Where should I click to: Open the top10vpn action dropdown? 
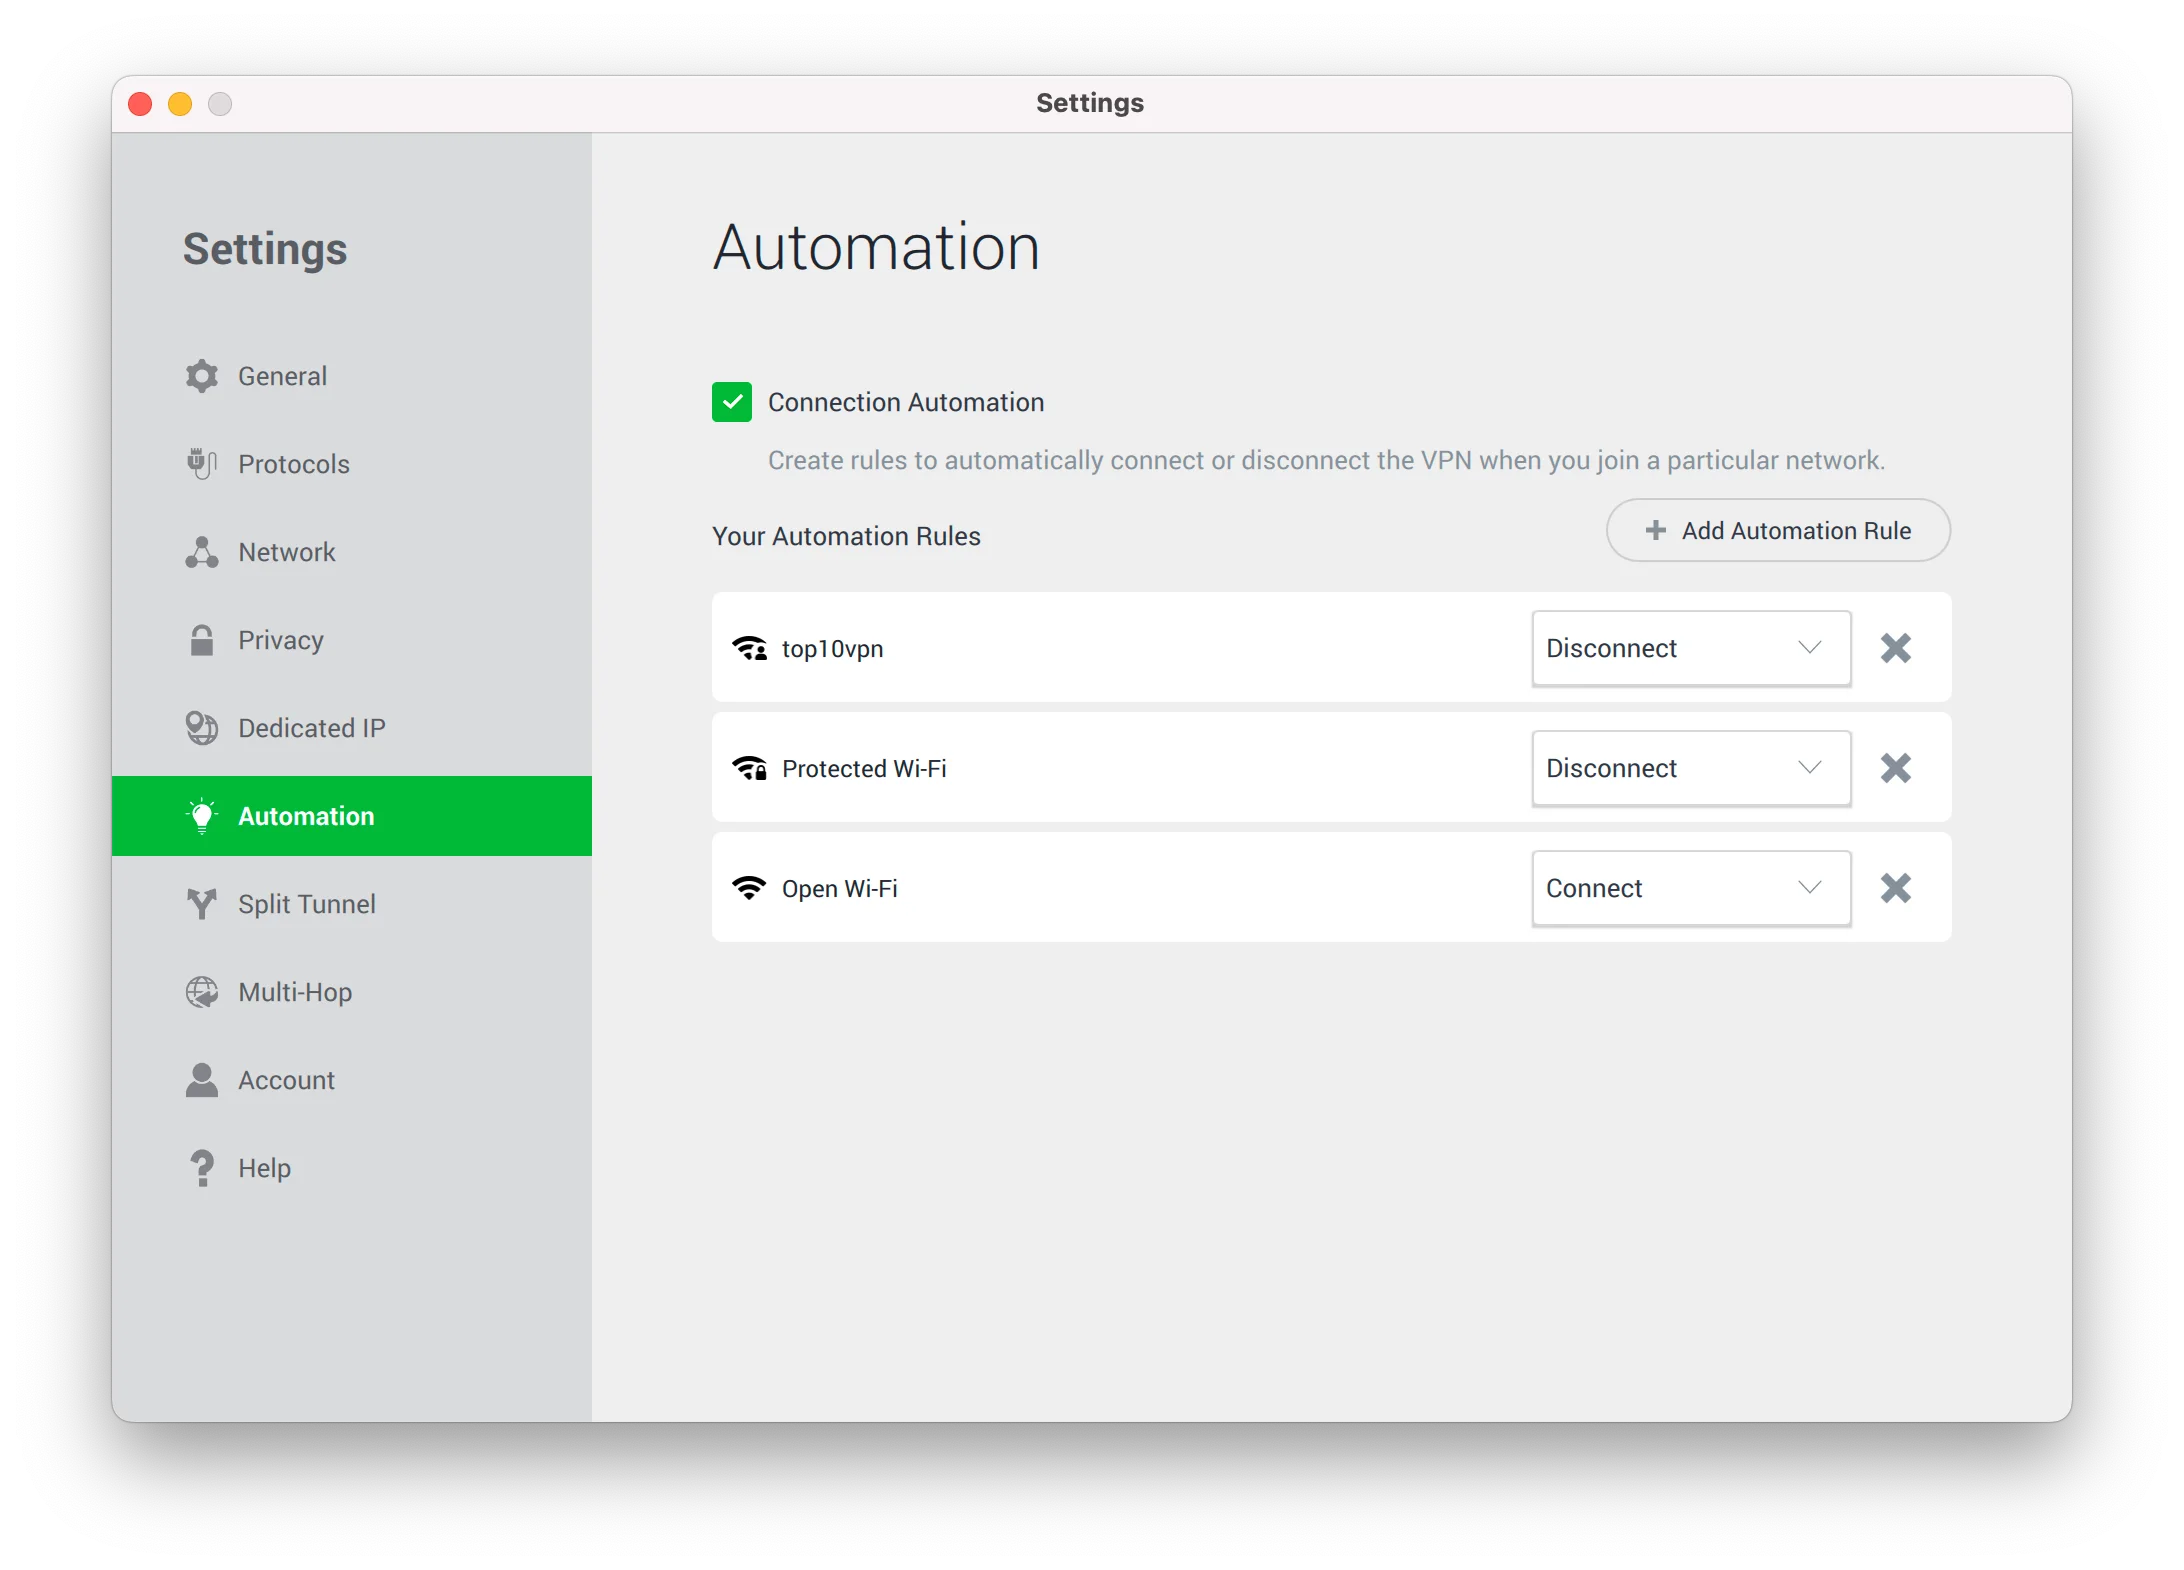click(x=1691, y=648)
